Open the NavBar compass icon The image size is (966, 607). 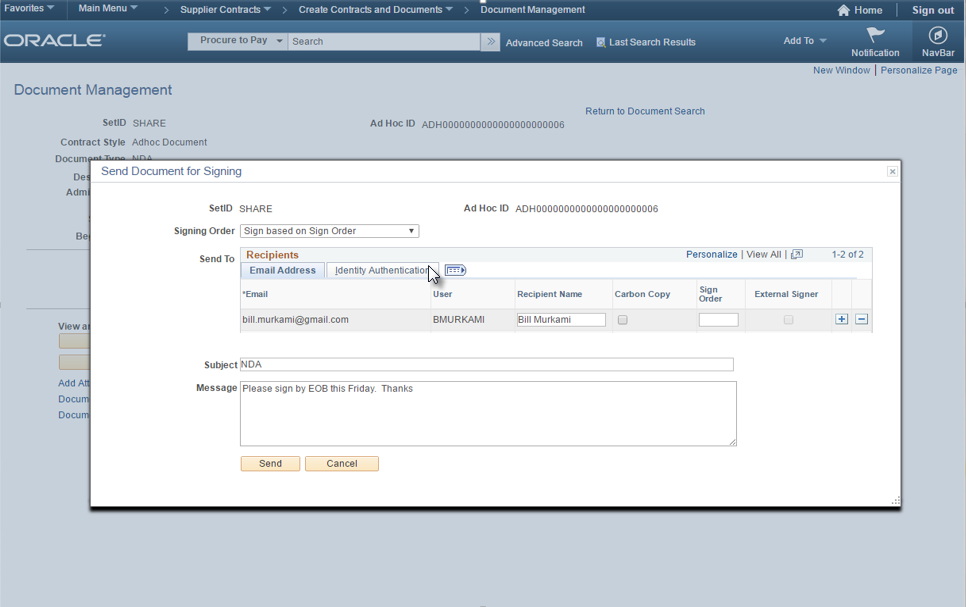937,36
